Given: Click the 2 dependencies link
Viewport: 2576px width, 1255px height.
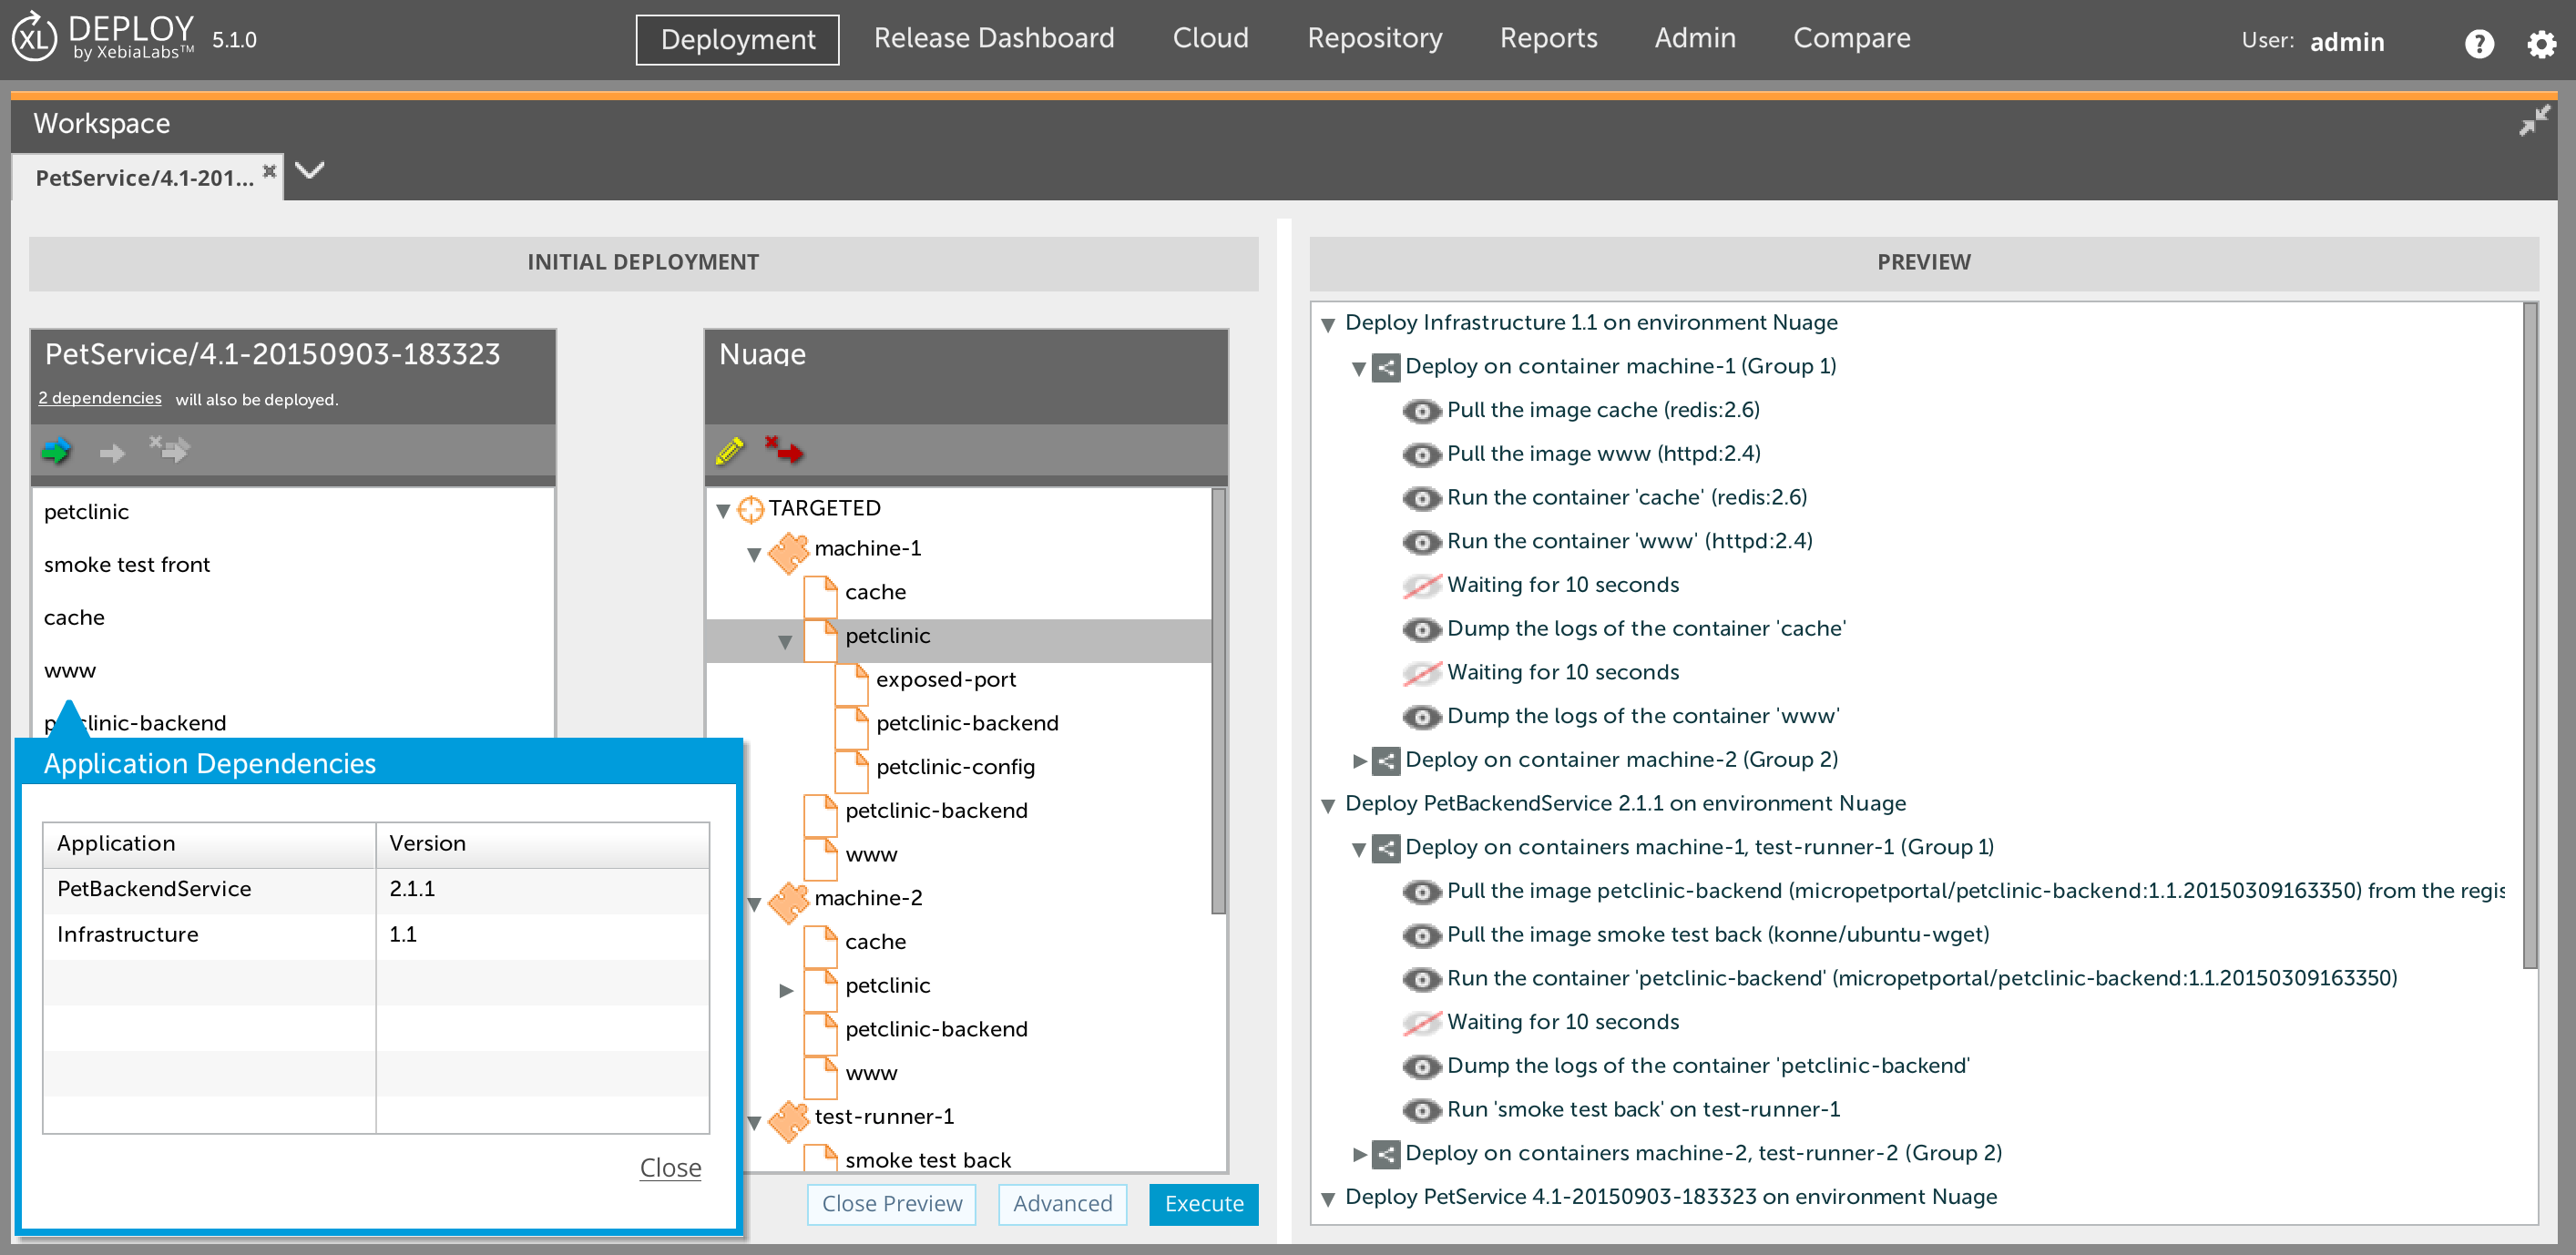Looking at the screenshot, I should click(x=100, y=398).
